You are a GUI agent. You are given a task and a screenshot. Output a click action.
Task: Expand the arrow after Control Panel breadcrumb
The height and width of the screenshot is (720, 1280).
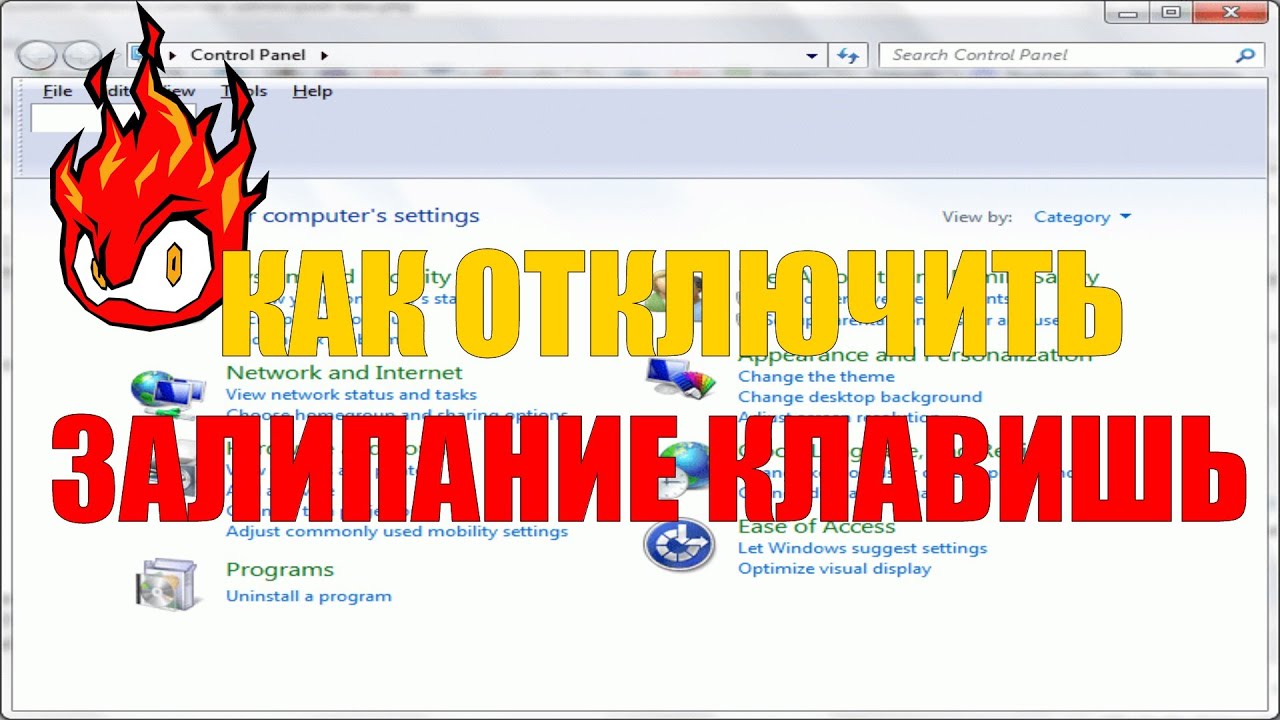[x=324, y=55]
